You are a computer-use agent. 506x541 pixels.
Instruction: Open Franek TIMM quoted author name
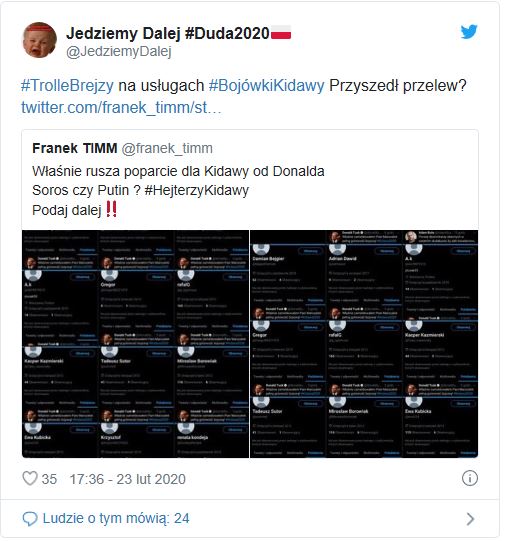(75, 148)
